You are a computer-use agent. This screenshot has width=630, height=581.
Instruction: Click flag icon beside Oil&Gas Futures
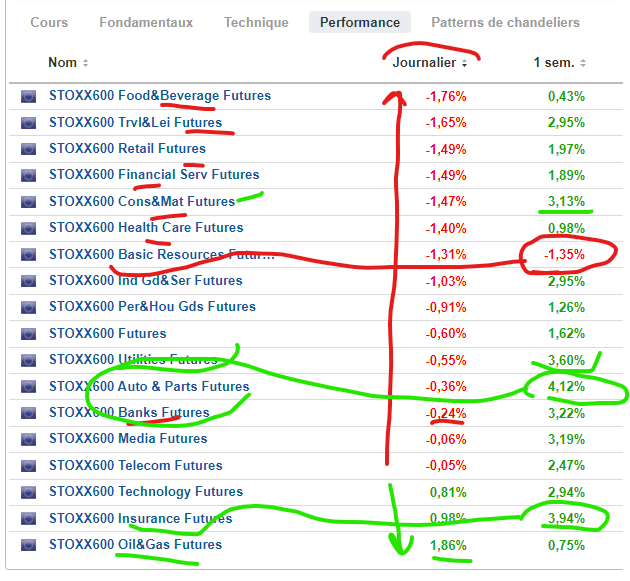[x=28, y=545]
